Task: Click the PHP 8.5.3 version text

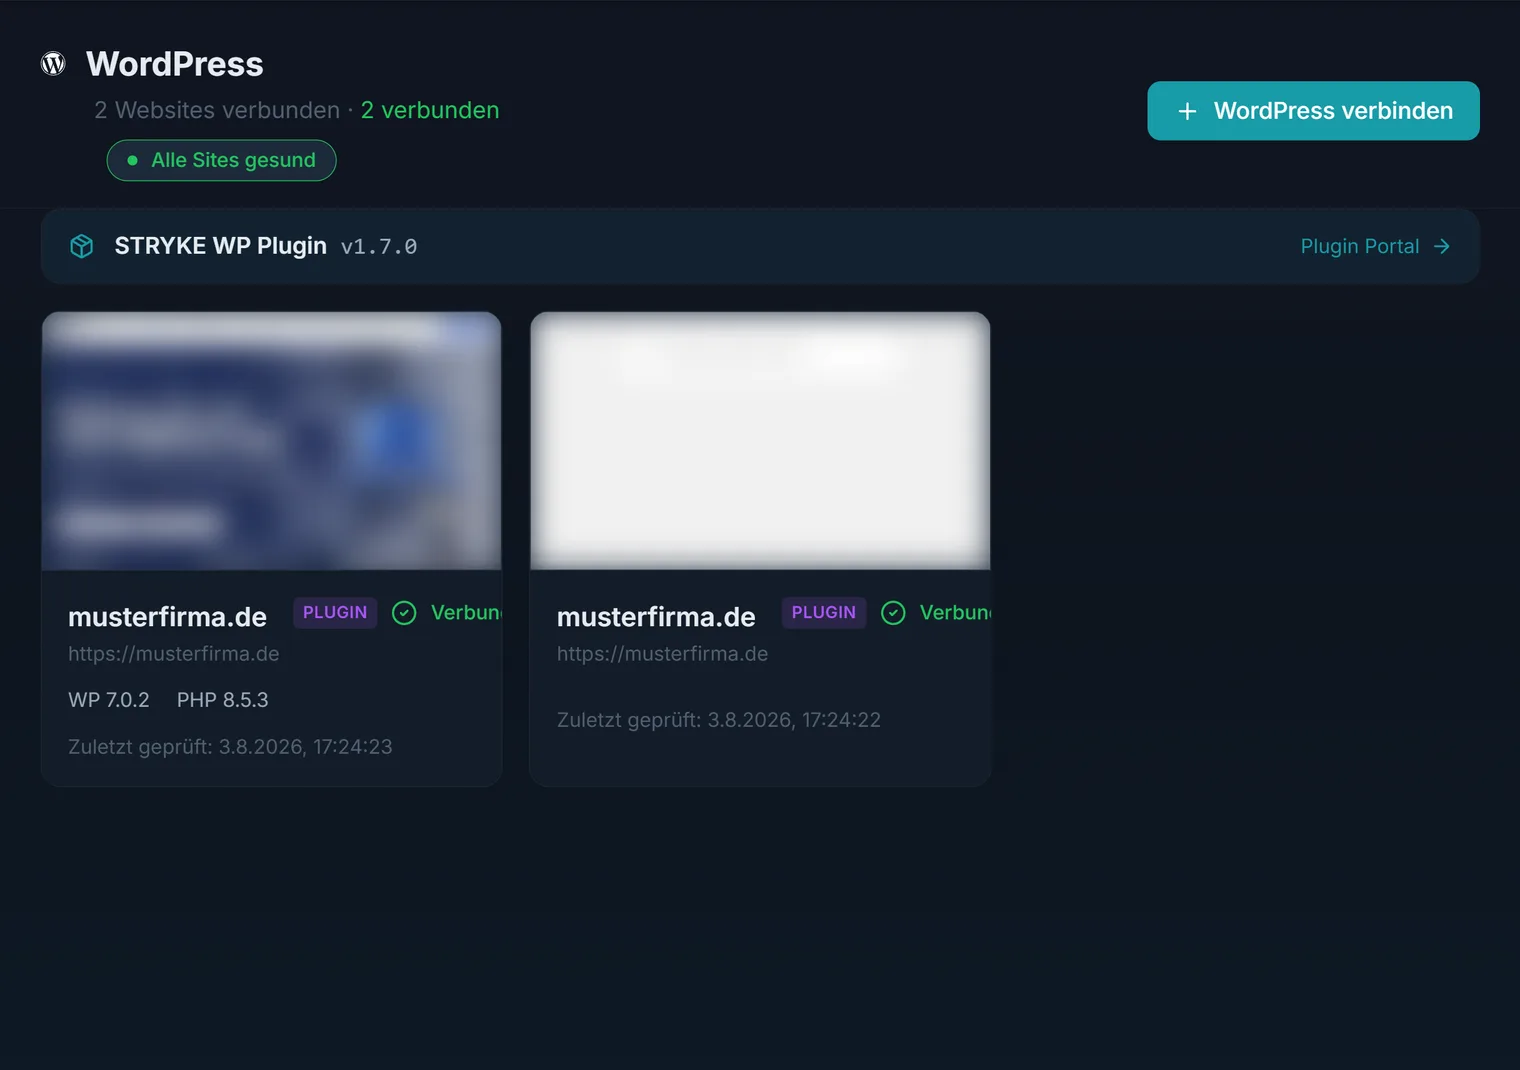Action: (x=223, y=700)
